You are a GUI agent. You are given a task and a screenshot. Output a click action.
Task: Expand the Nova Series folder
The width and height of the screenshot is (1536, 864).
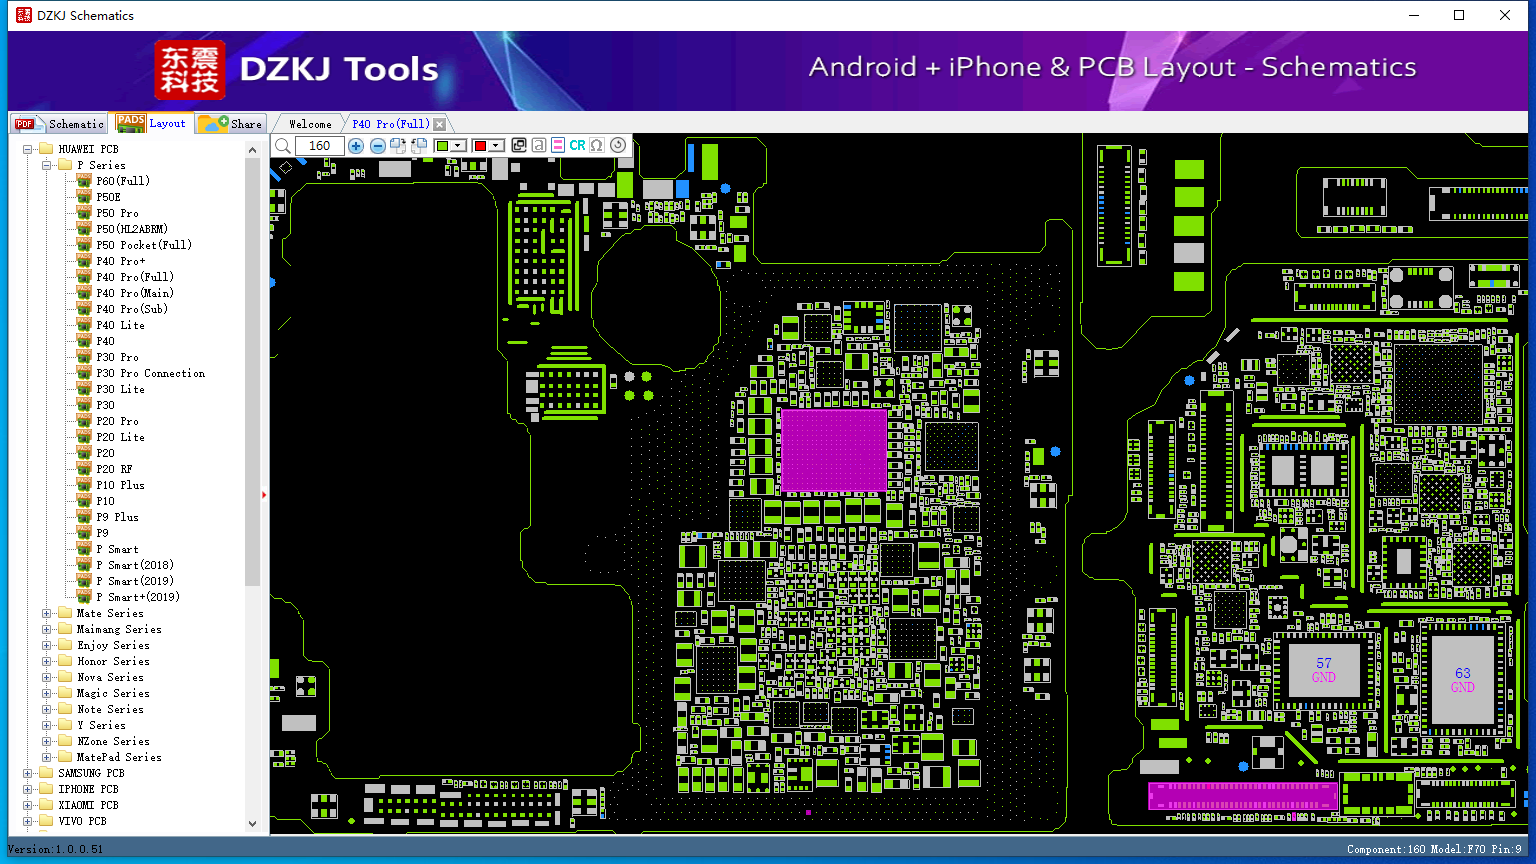click(x=47, y=677)
